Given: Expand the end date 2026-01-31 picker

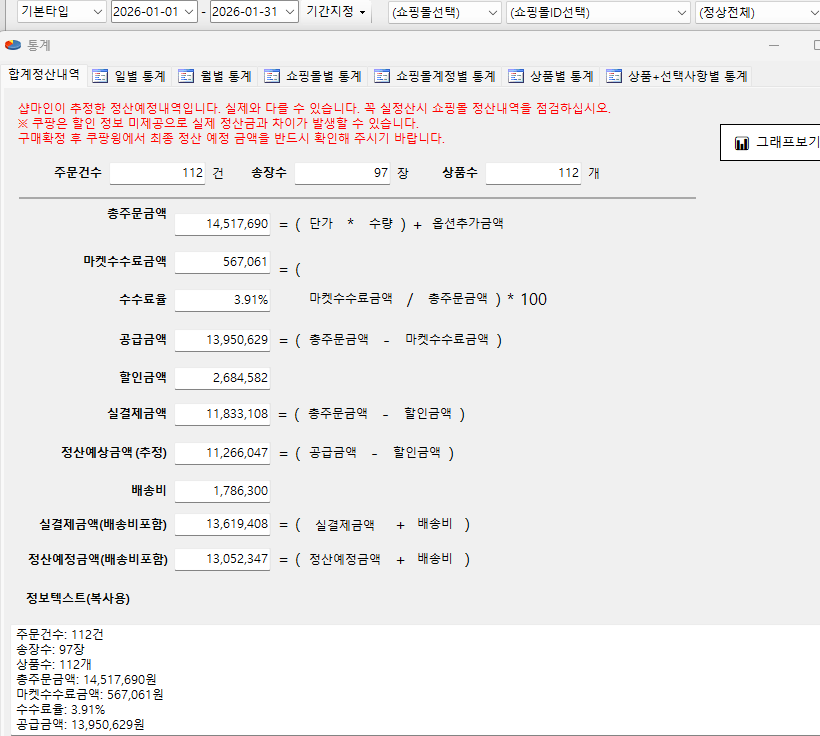Looking at the screenshot, I should point(289,12).
